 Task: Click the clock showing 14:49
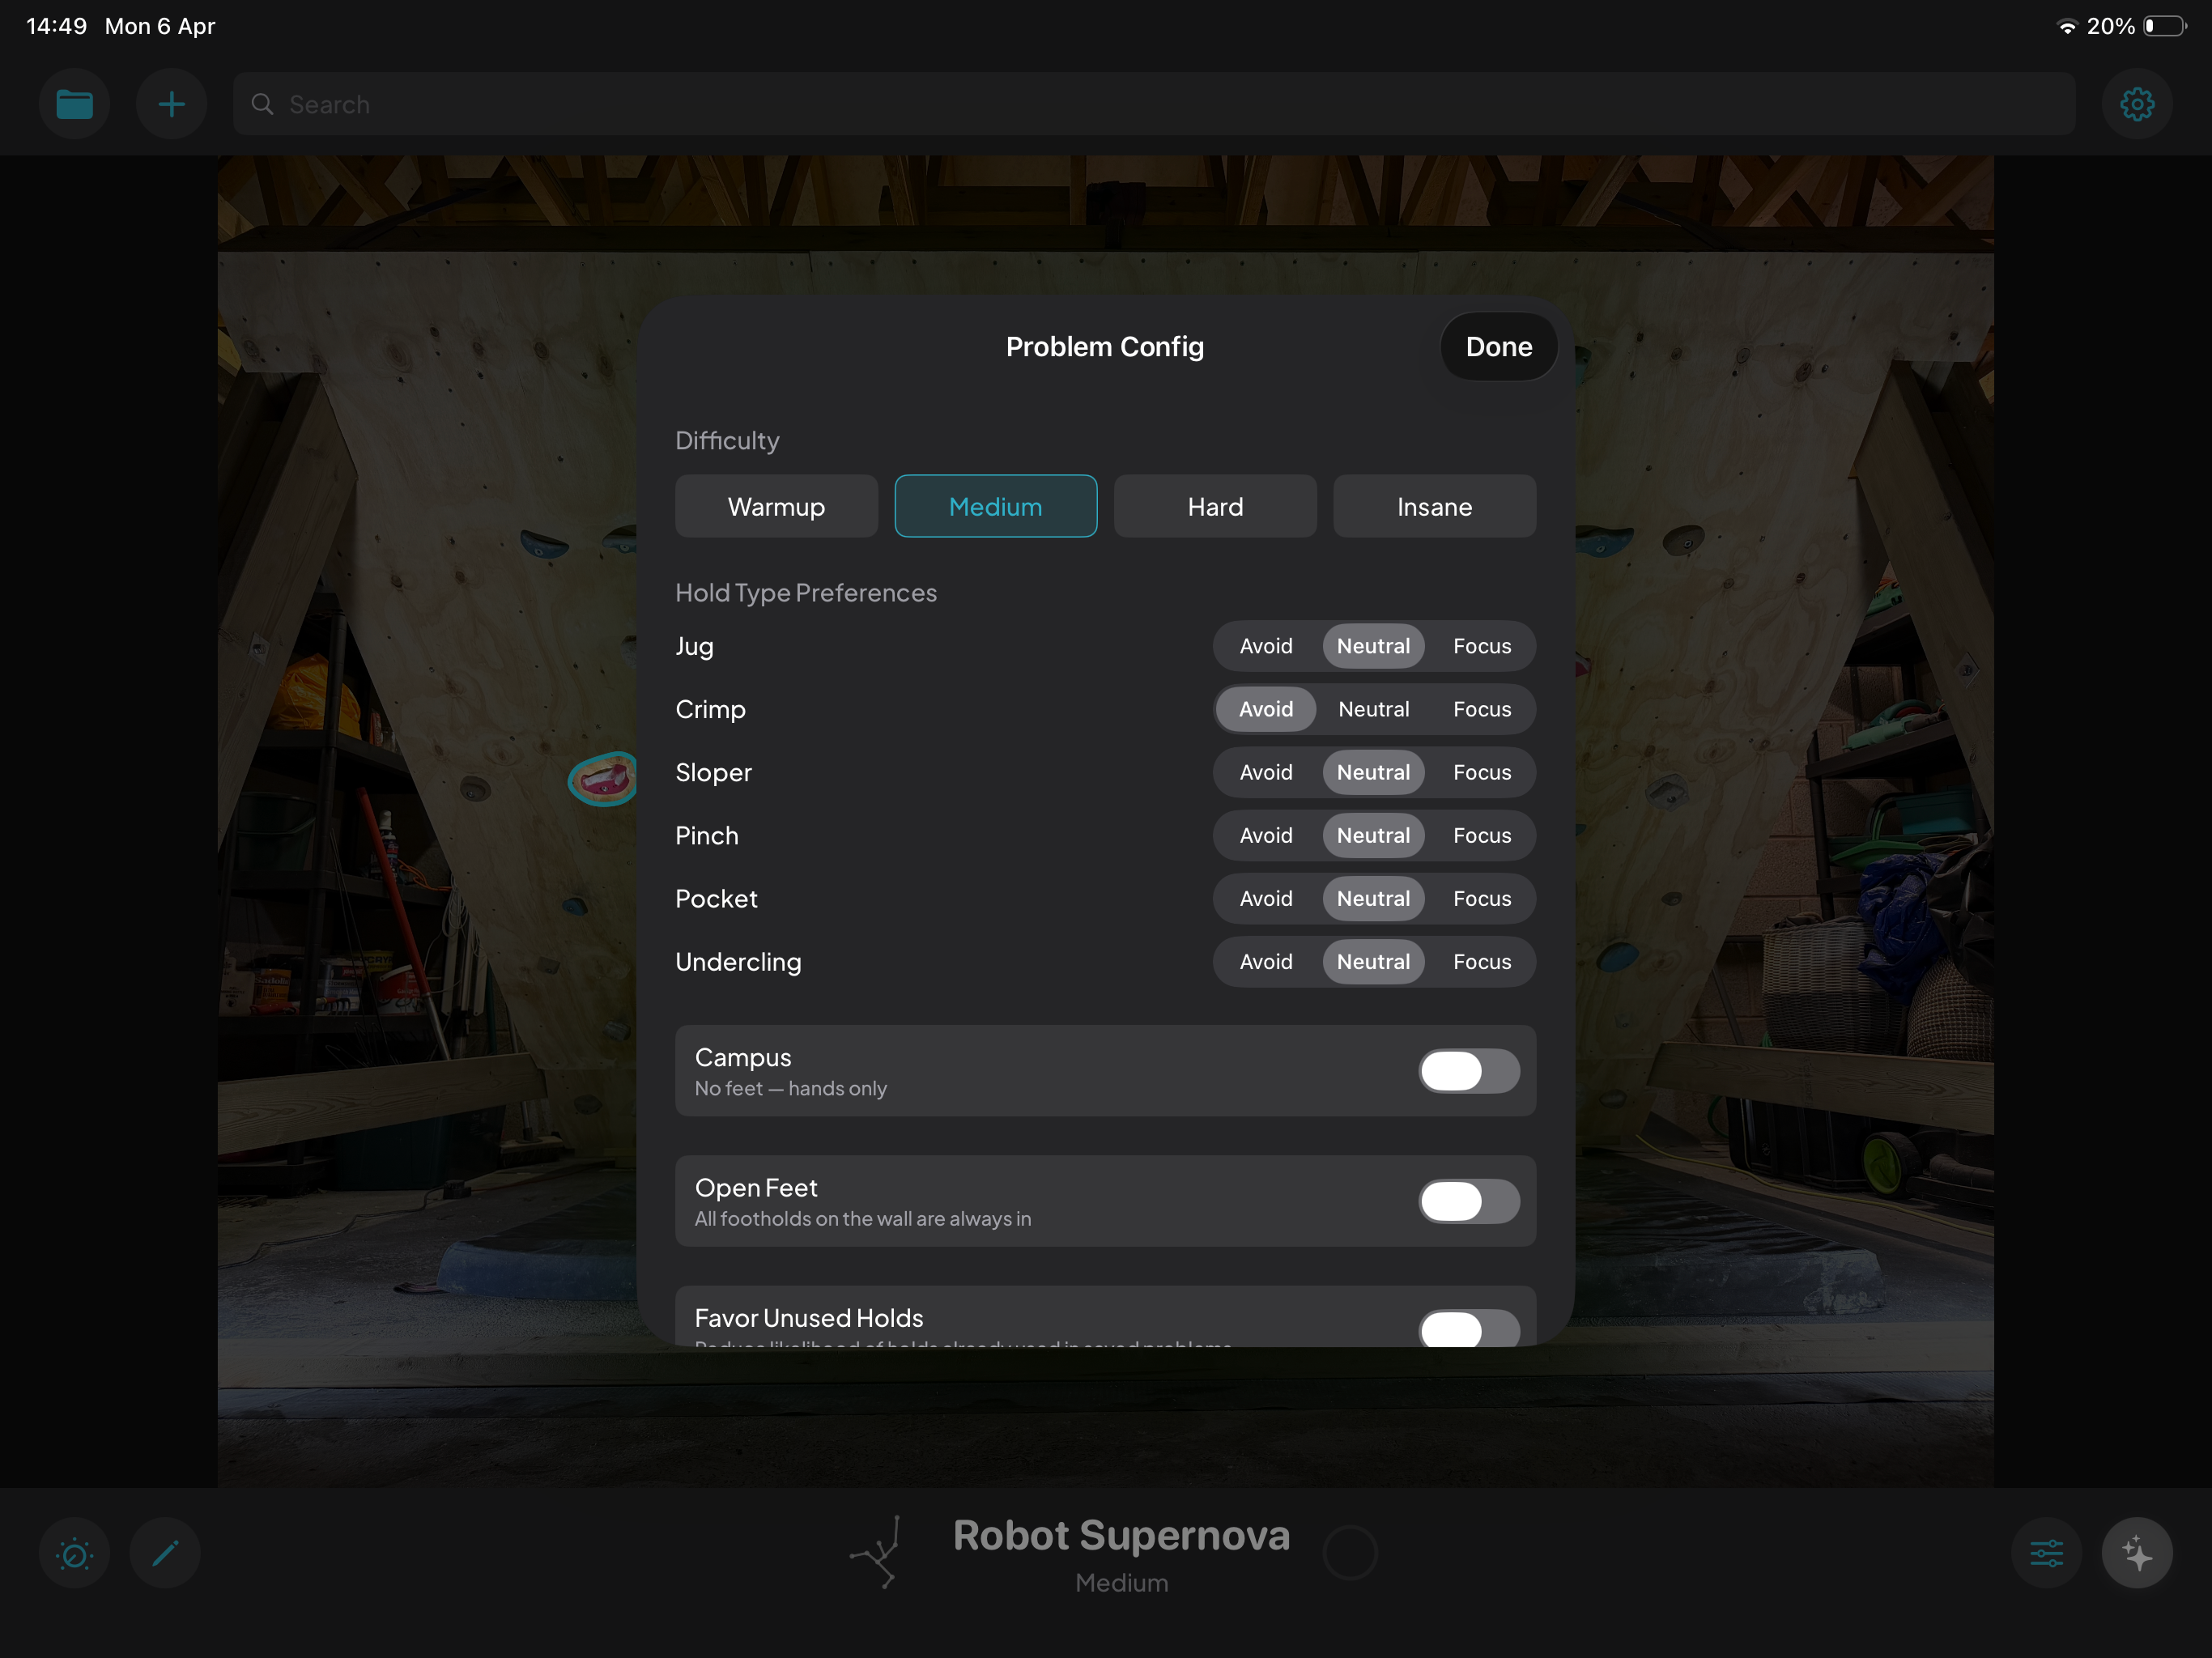[x=57, y=26]
